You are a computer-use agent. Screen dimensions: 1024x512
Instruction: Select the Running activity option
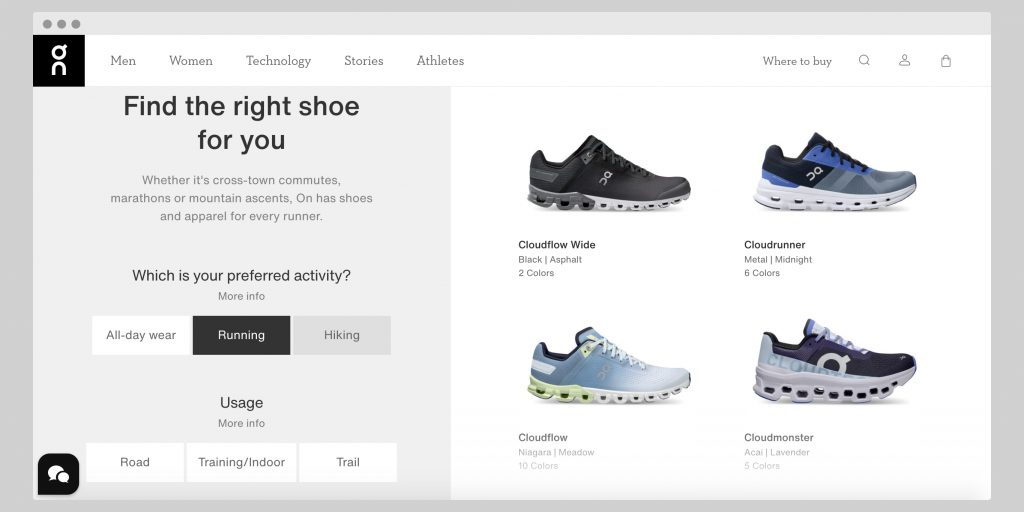point(241,336)
